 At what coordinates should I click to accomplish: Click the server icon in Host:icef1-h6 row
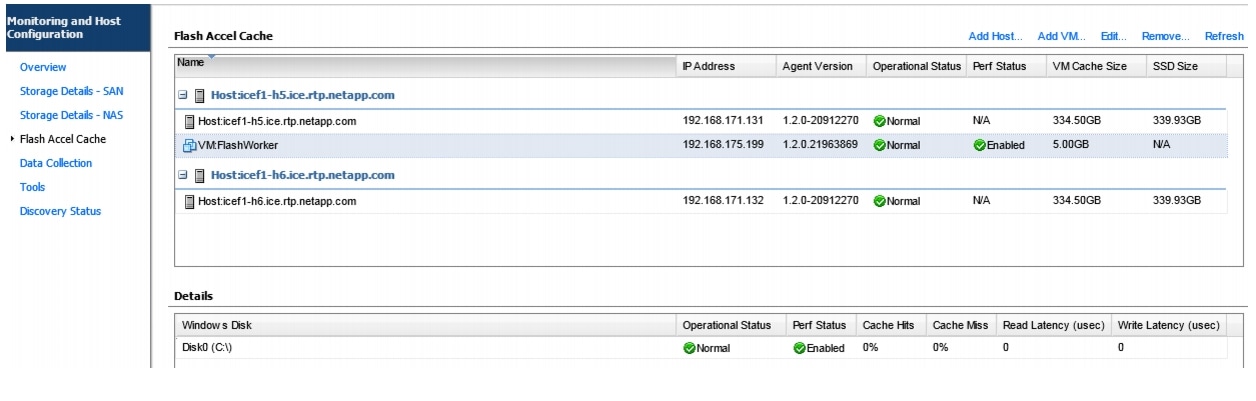pos(190,201)
